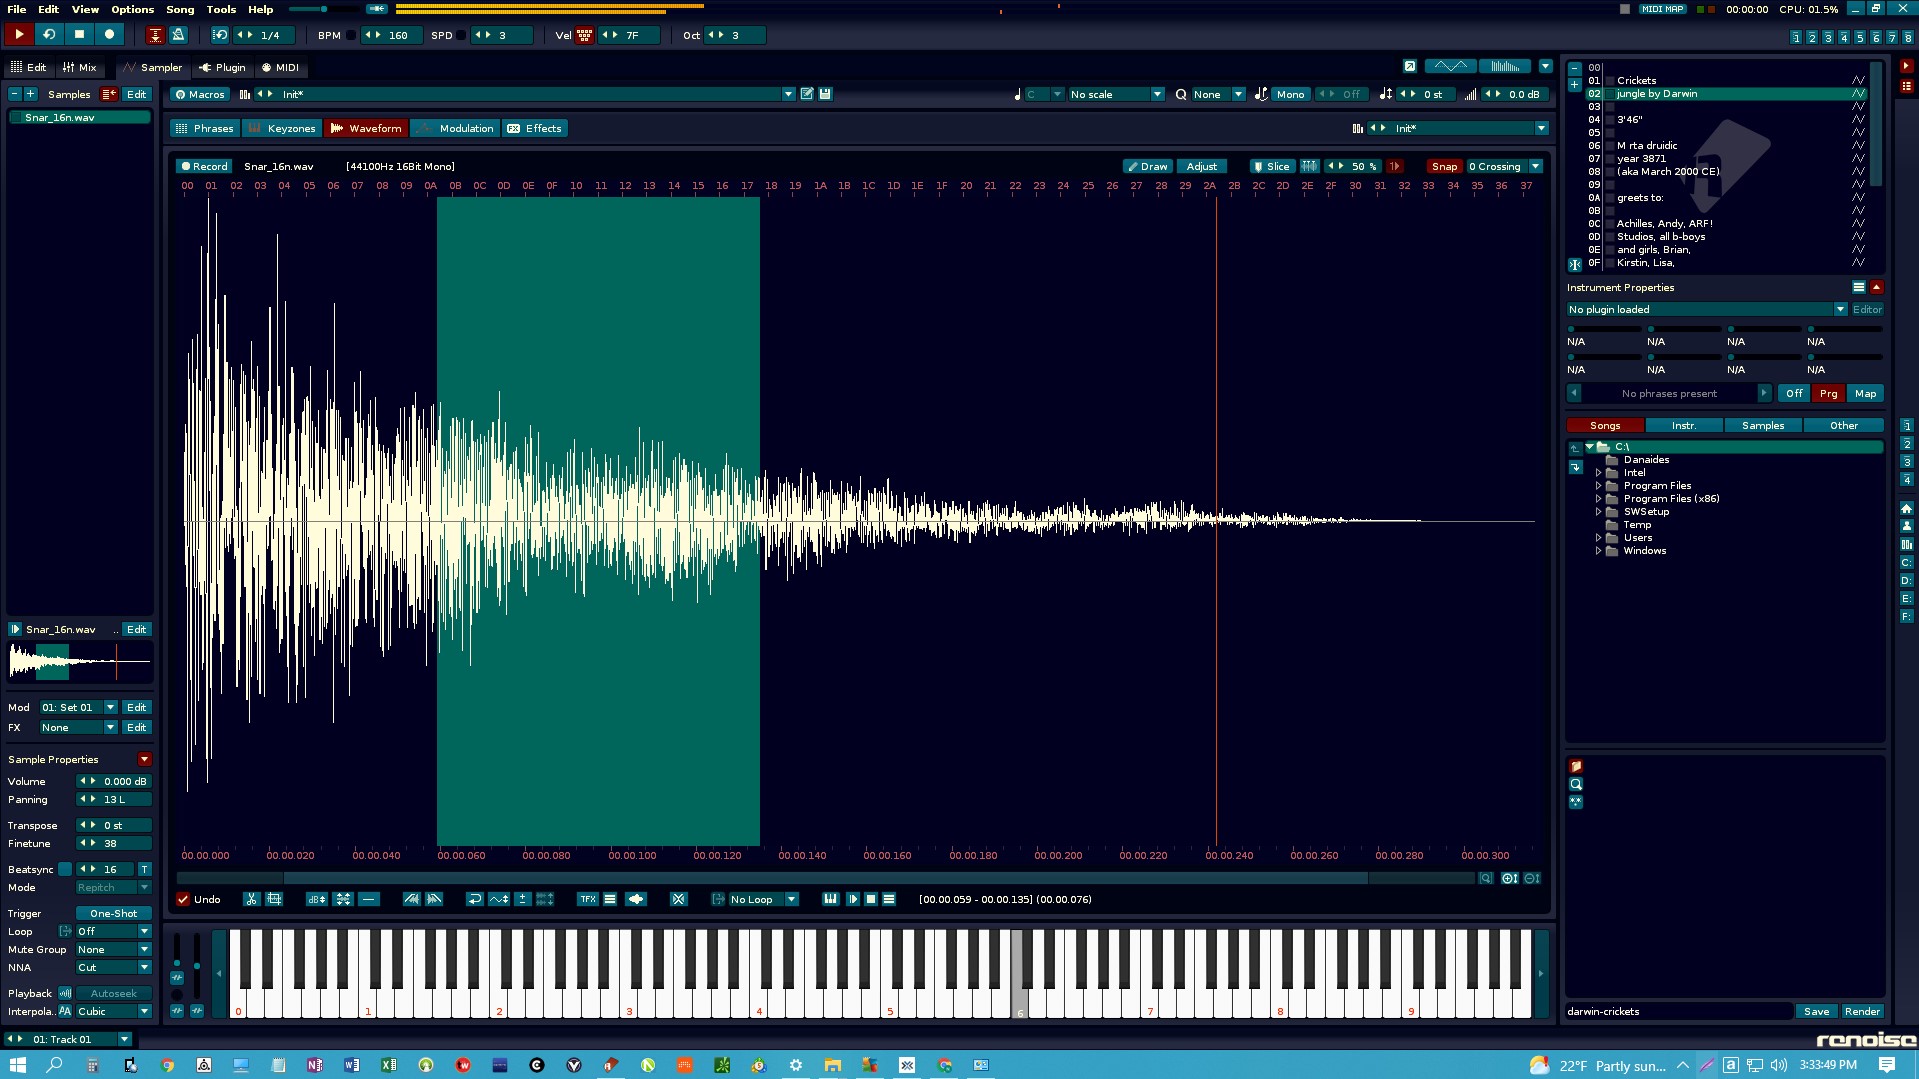This screenshot has height=1079, width=1919.
Task: Stop playback in the transport bar
Action: point(79,34)
